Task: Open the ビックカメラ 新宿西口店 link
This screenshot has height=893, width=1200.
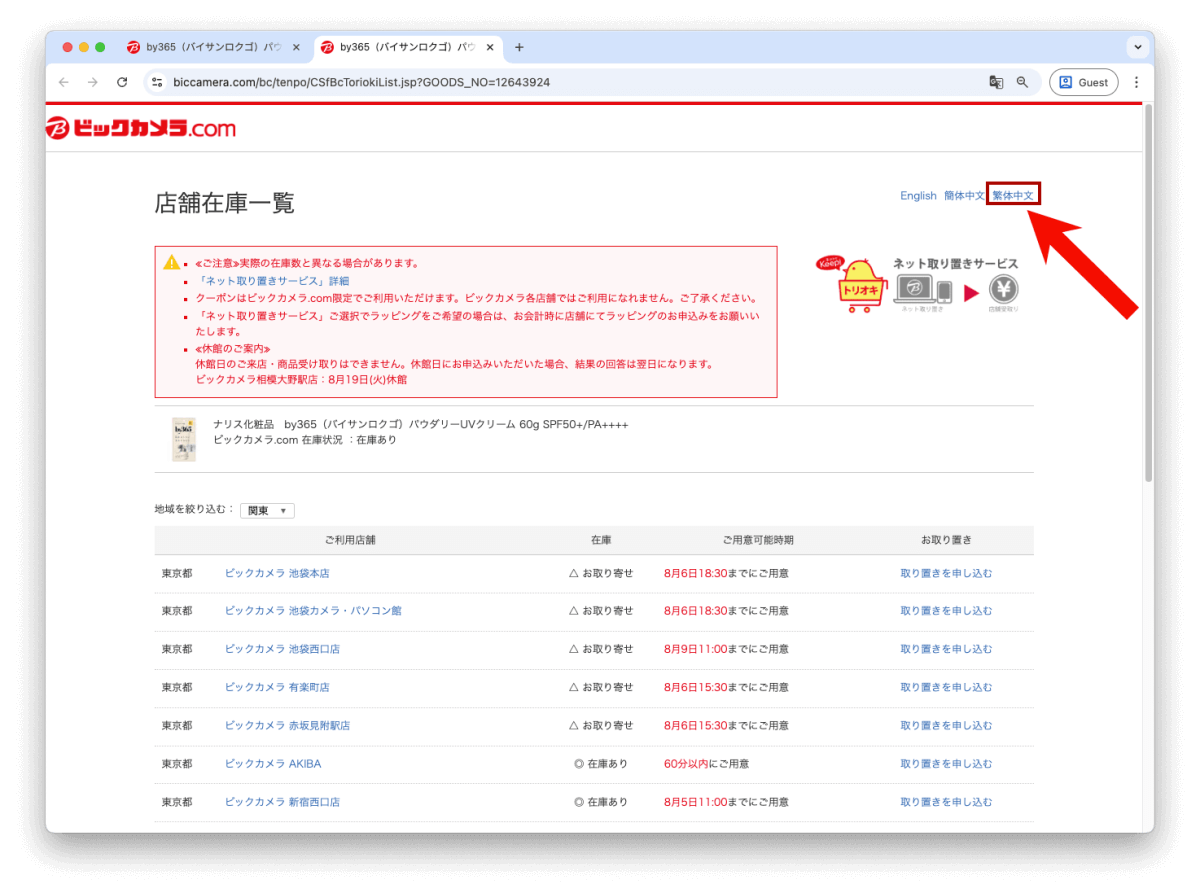Action: pyautogui.click(x=282, y=802)
